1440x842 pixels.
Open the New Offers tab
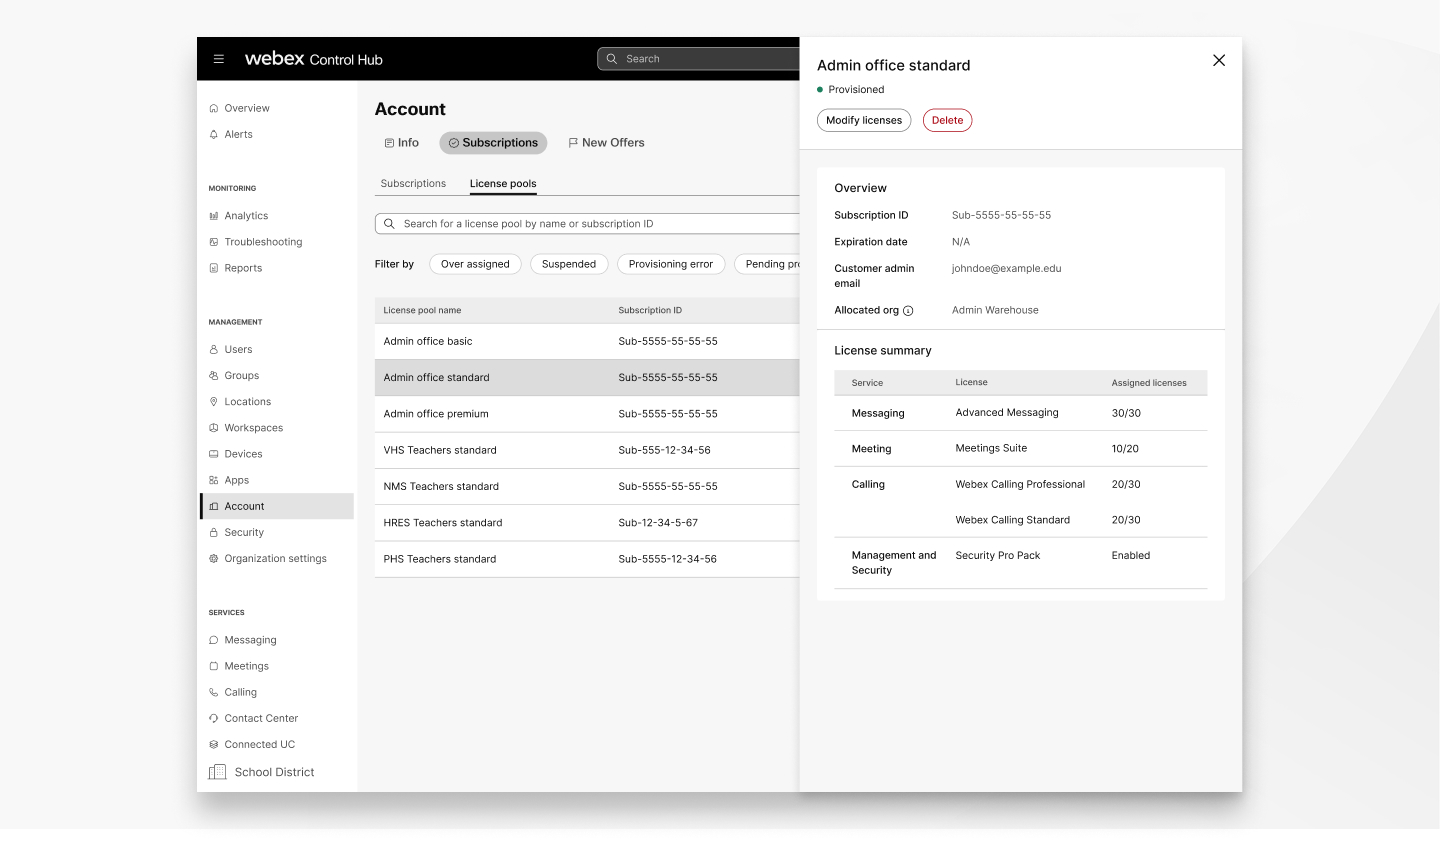click(606, 143)
